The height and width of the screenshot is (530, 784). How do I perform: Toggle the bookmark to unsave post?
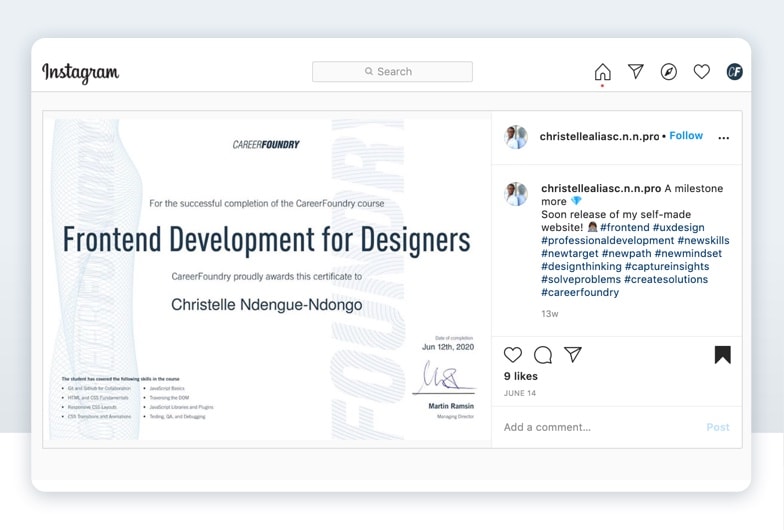pos(722,355)
